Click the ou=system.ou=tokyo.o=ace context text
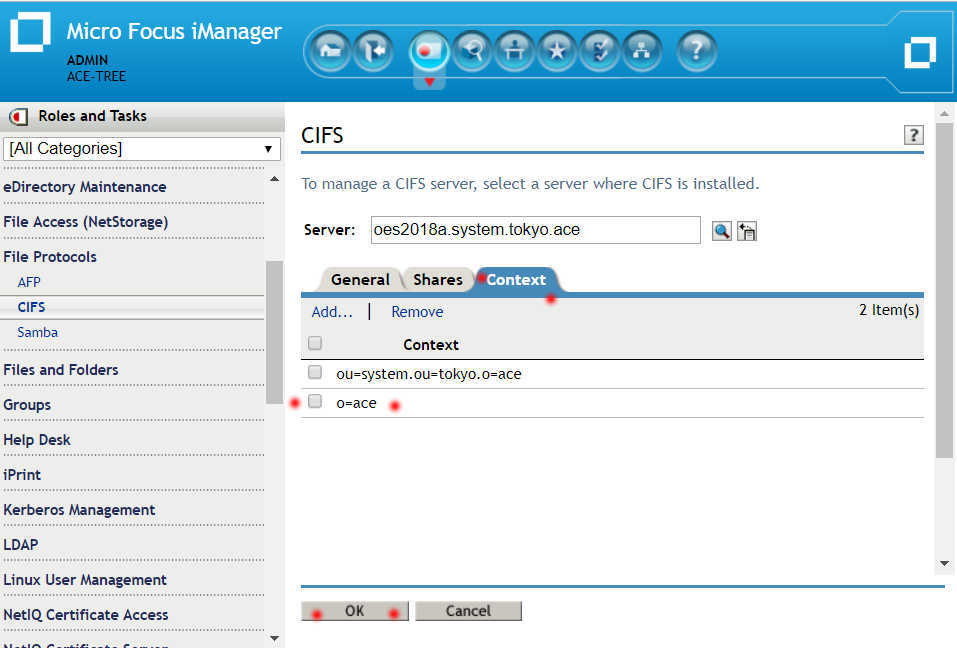This screenshot has height=648, width=957. pyautogui.click(x=428, y=374)
